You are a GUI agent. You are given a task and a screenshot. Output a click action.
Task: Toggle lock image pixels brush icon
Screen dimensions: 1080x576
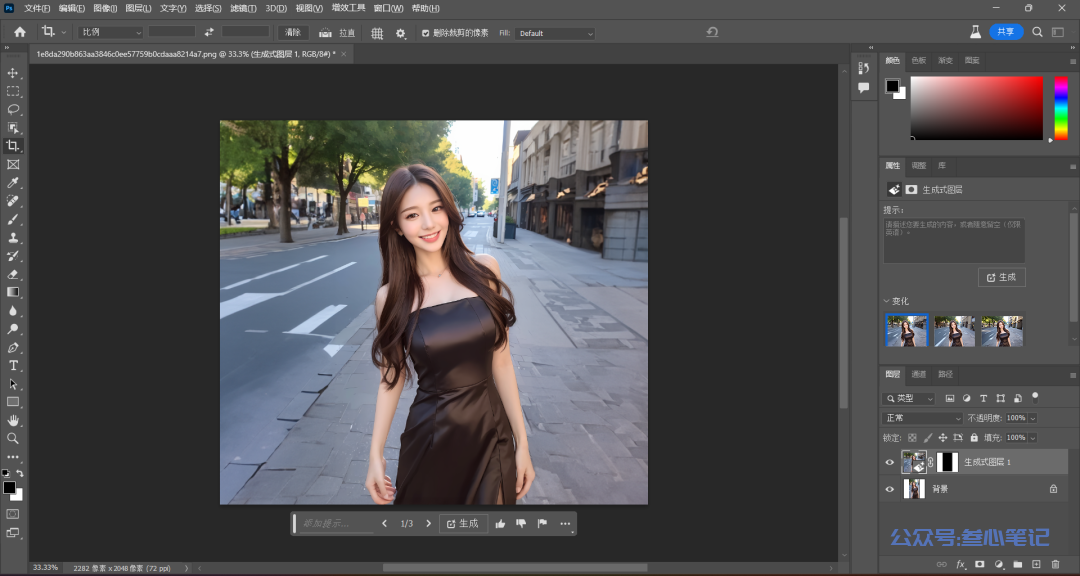(928, 438)
